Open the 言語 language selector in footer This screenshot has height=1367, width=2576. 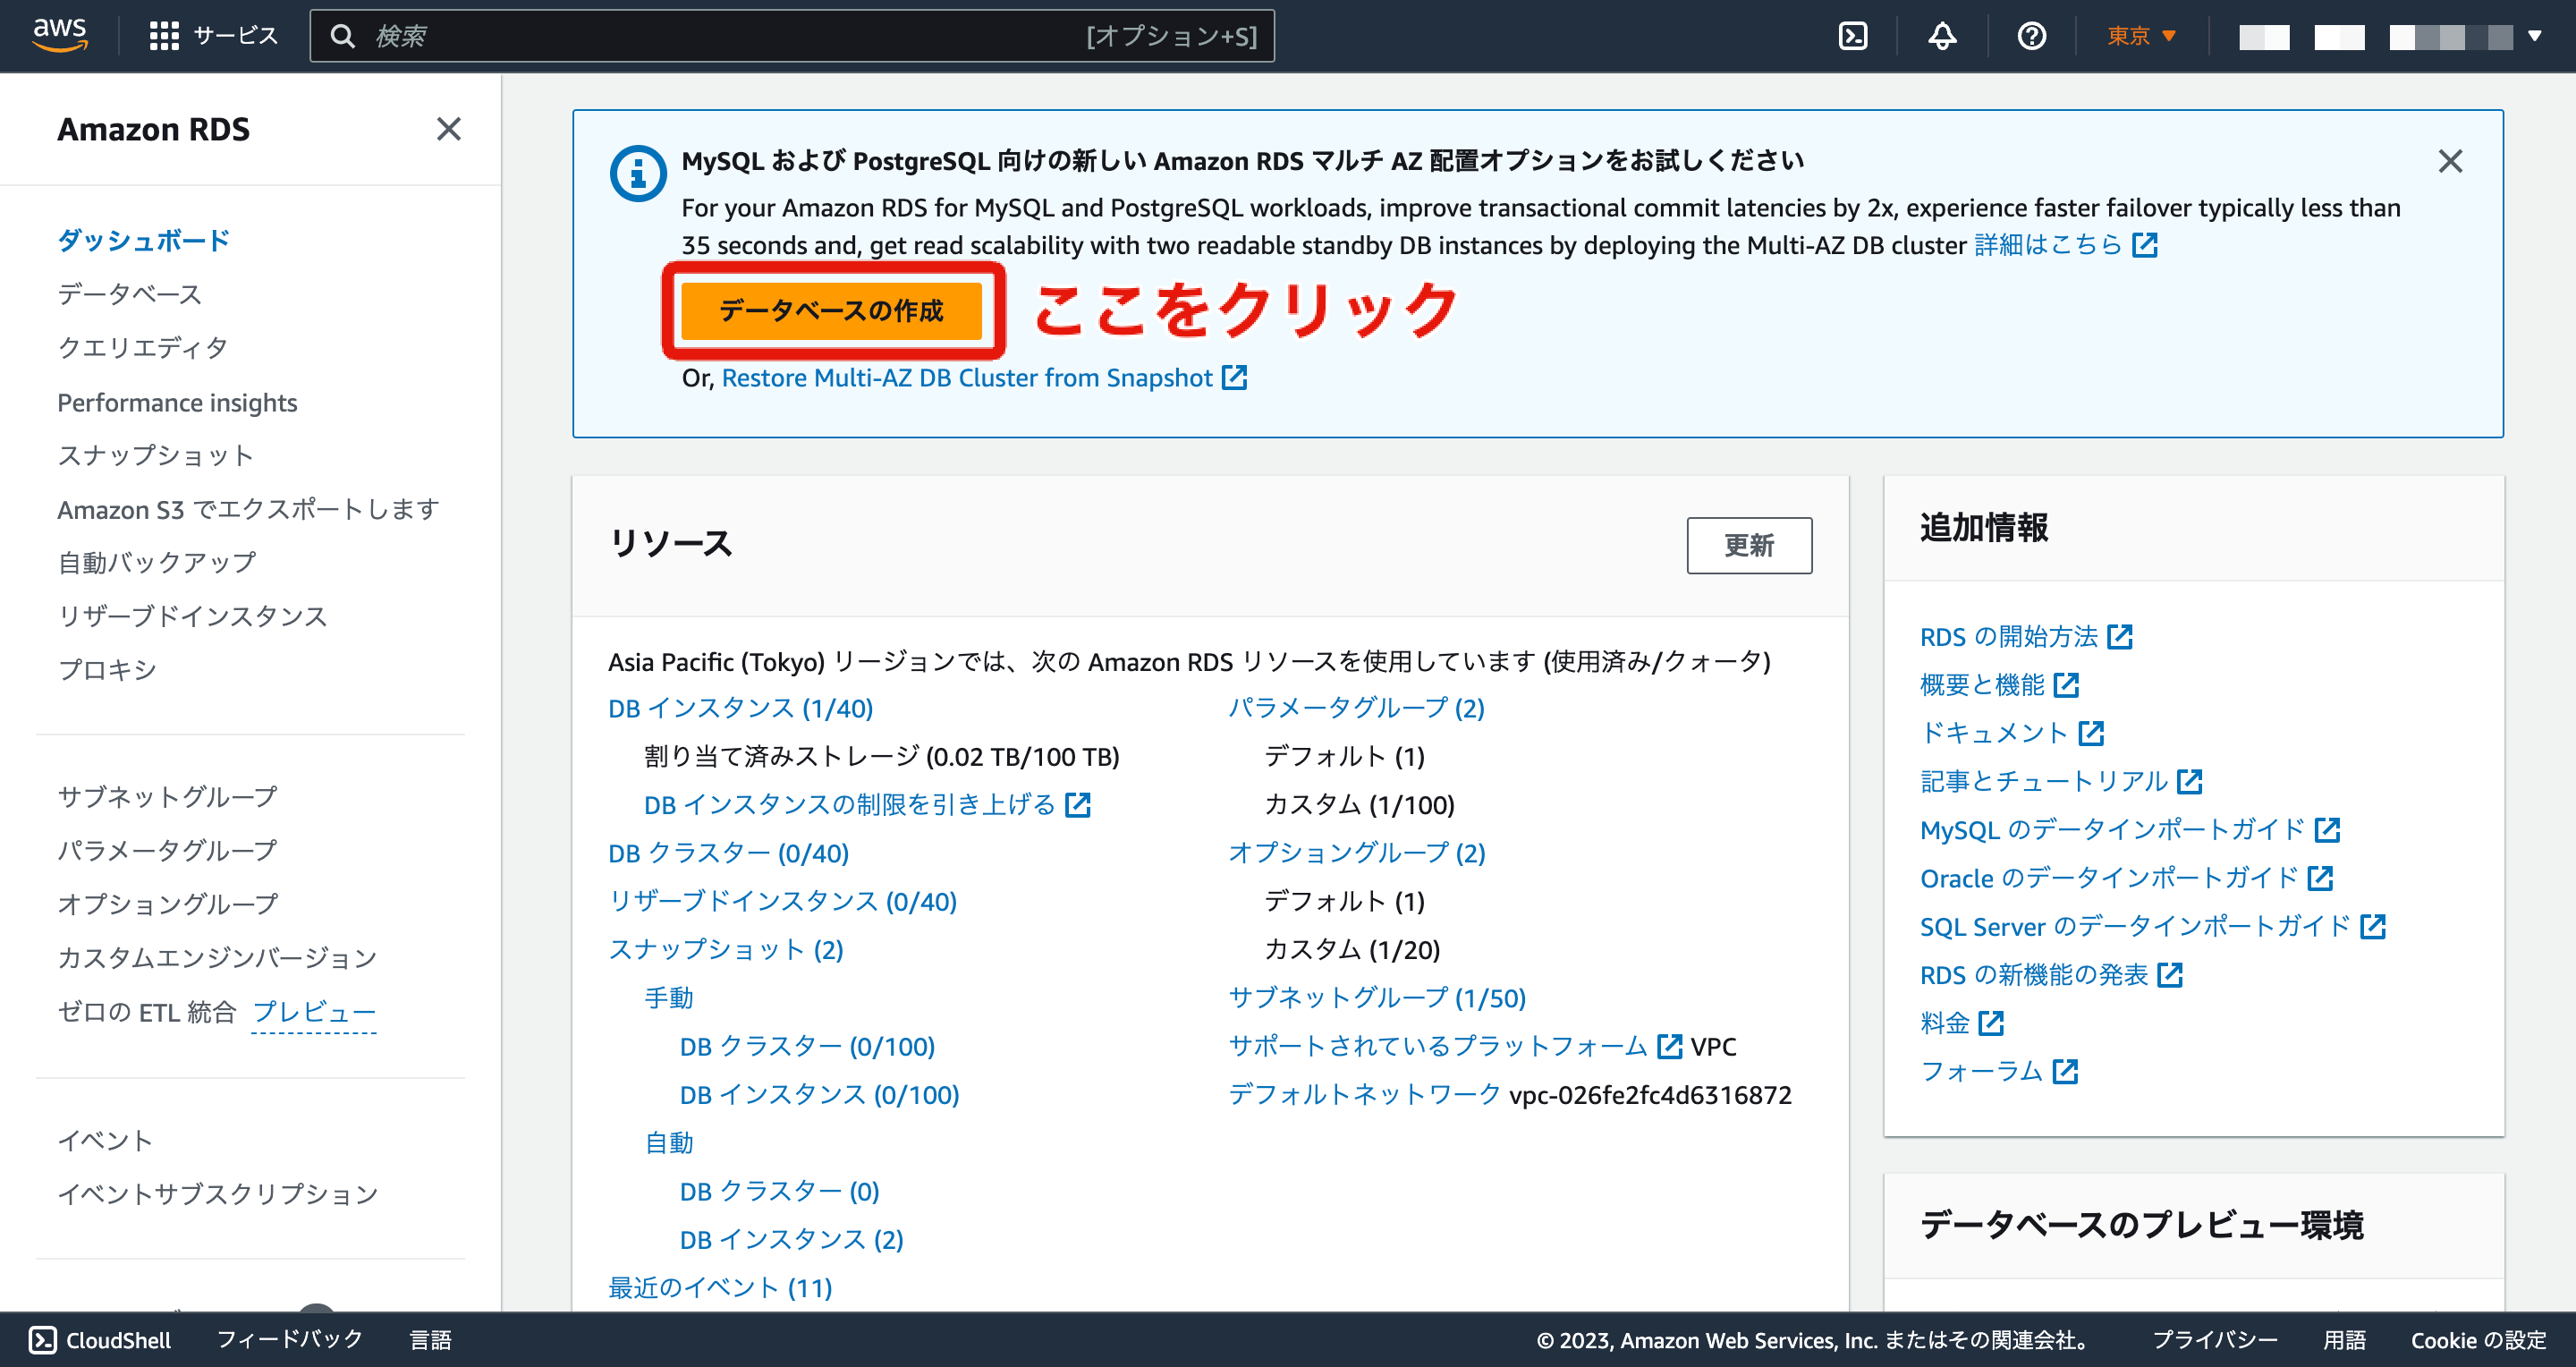(431, 1340)
